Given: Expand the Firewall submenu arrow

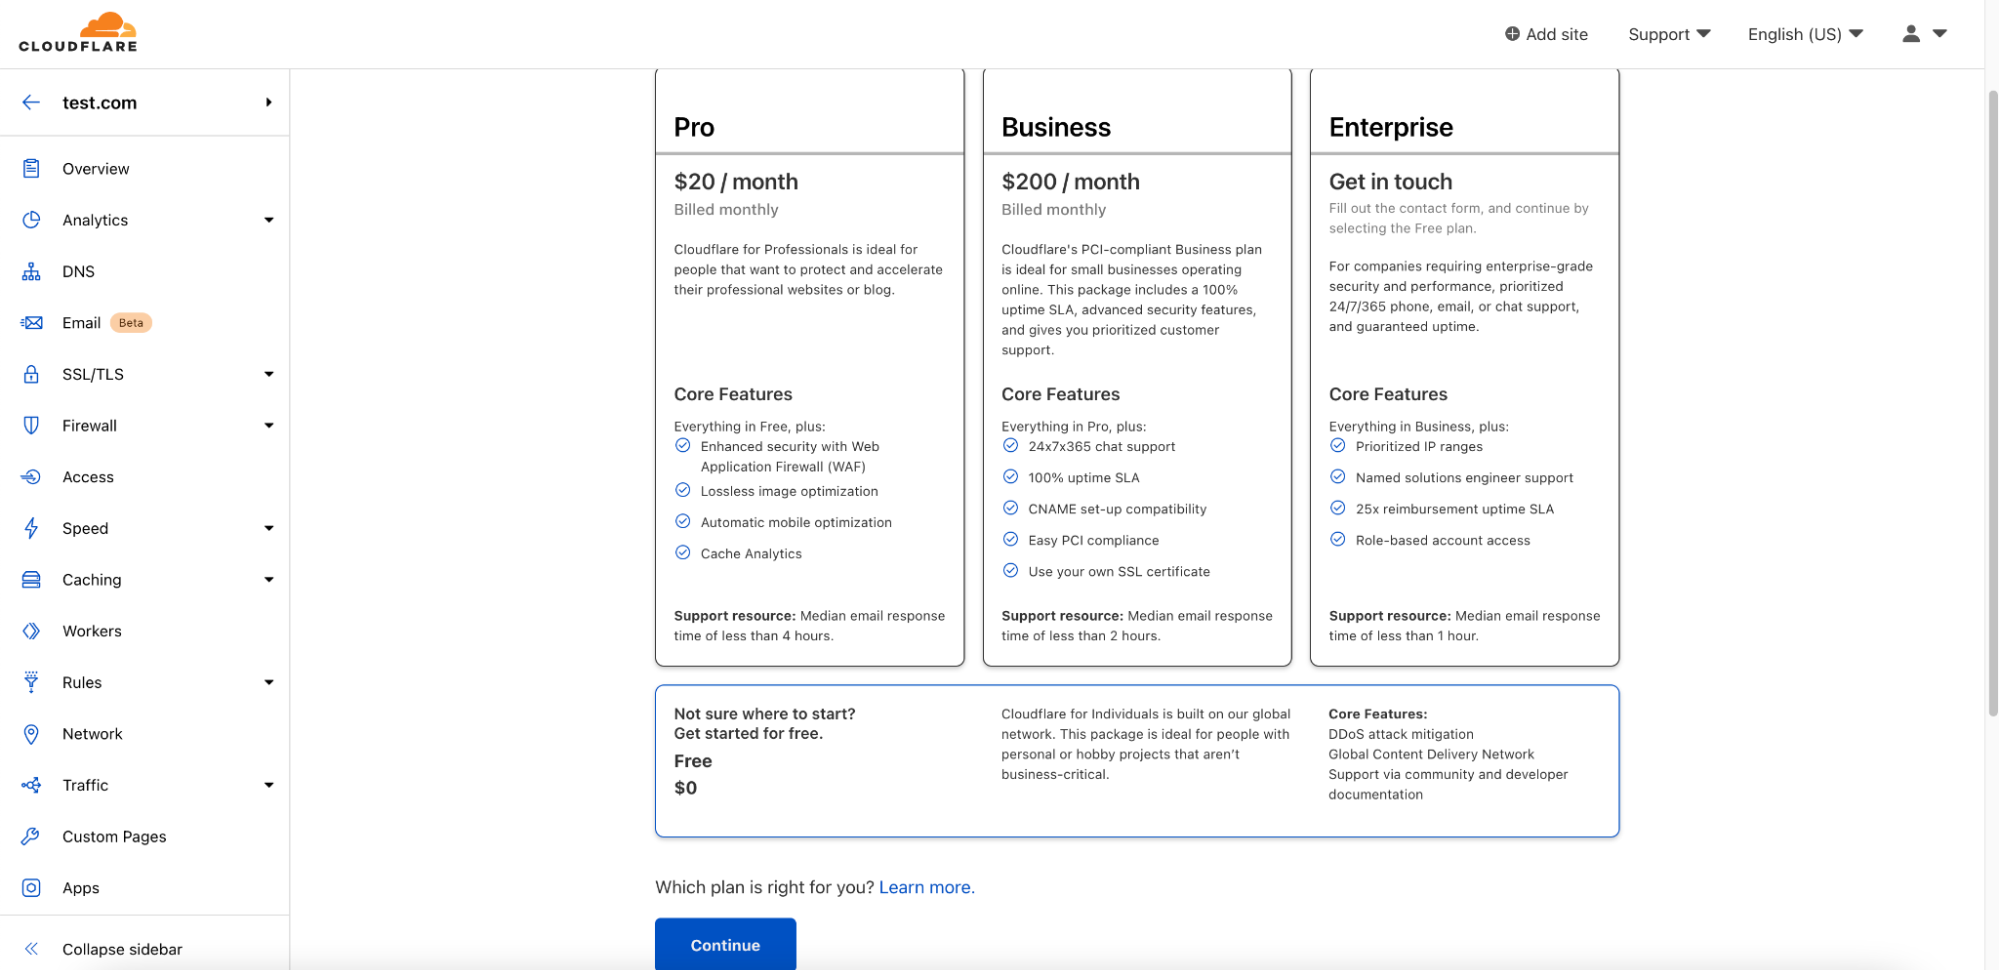Looking at the screenshot, I should coord(269,425).
